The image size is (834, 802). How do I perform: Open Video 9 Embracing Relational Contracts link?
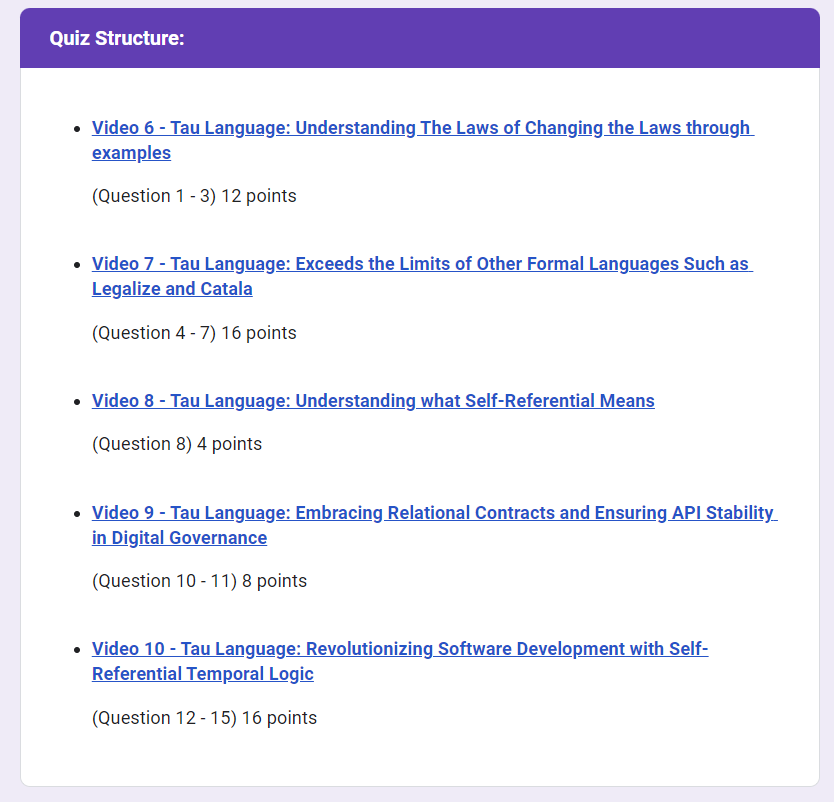coord(435,513)
